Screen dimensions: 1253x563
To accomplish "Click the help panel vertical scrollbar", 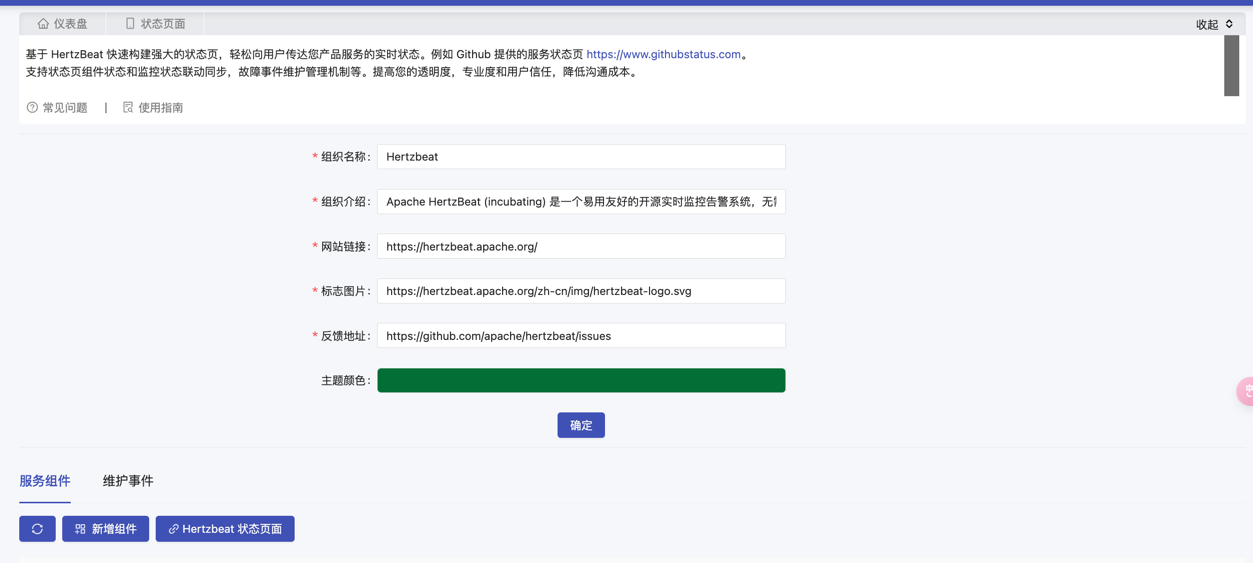I will pyautogui.click(x=1231, y=66).
